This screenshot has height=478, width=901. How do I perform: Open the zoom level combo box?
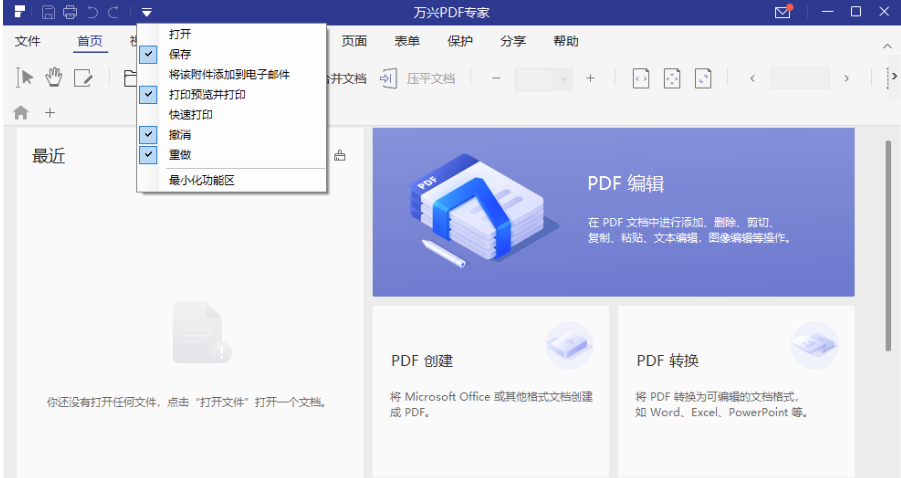tap(544, 78)
